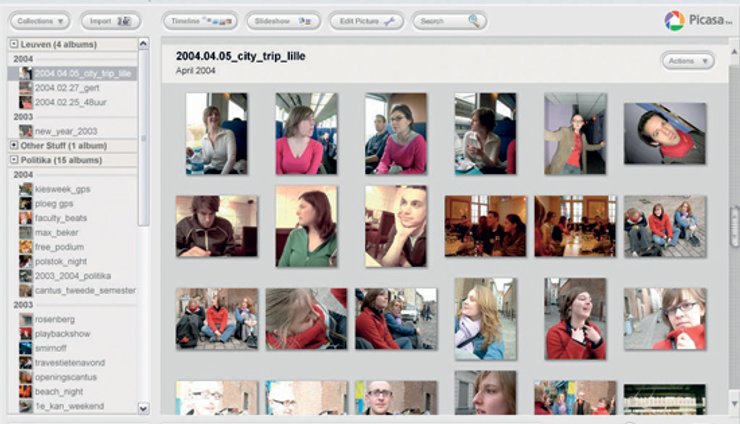Screen dimensions: 740x424
Task: Select the first photo thumbnail in the album
Action: point(216,134)
